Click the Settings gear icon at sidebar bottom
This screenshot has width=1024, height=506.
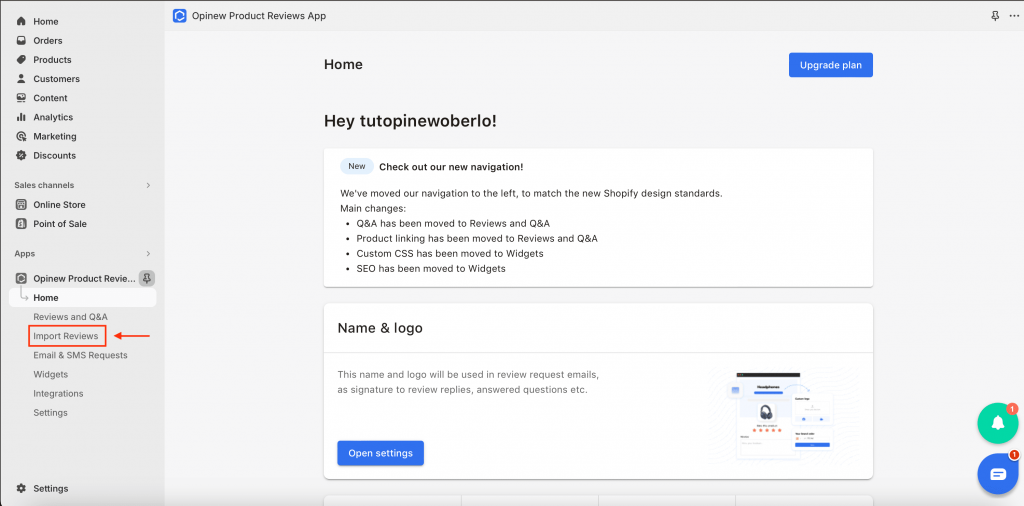[21, 488]
